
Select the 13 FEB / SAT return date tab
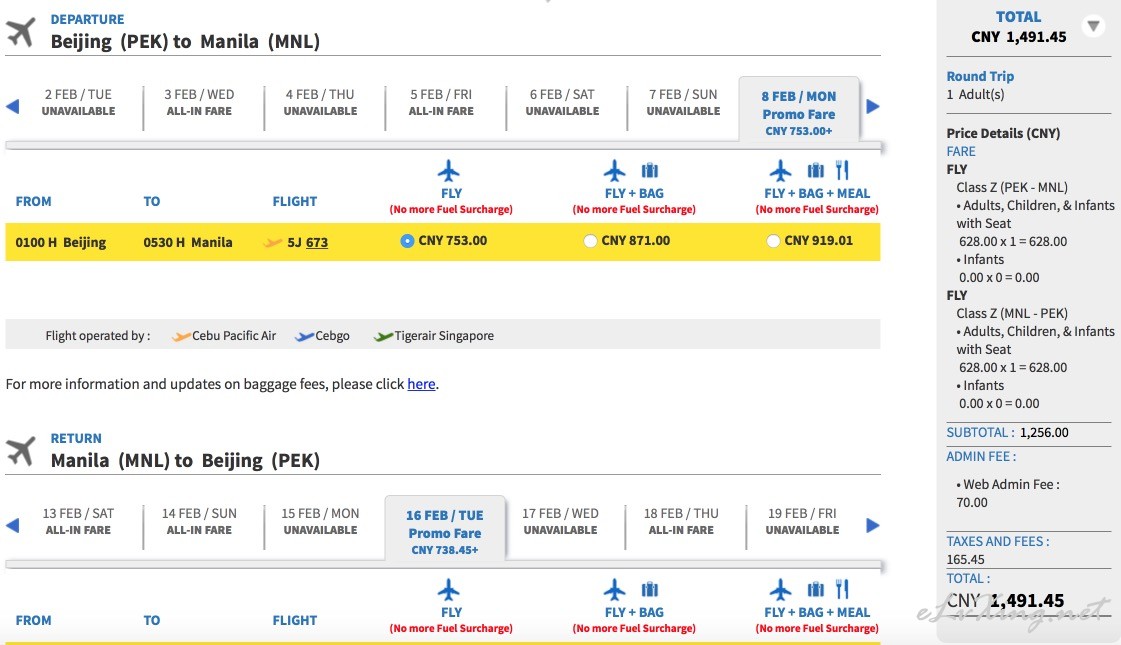79,521
